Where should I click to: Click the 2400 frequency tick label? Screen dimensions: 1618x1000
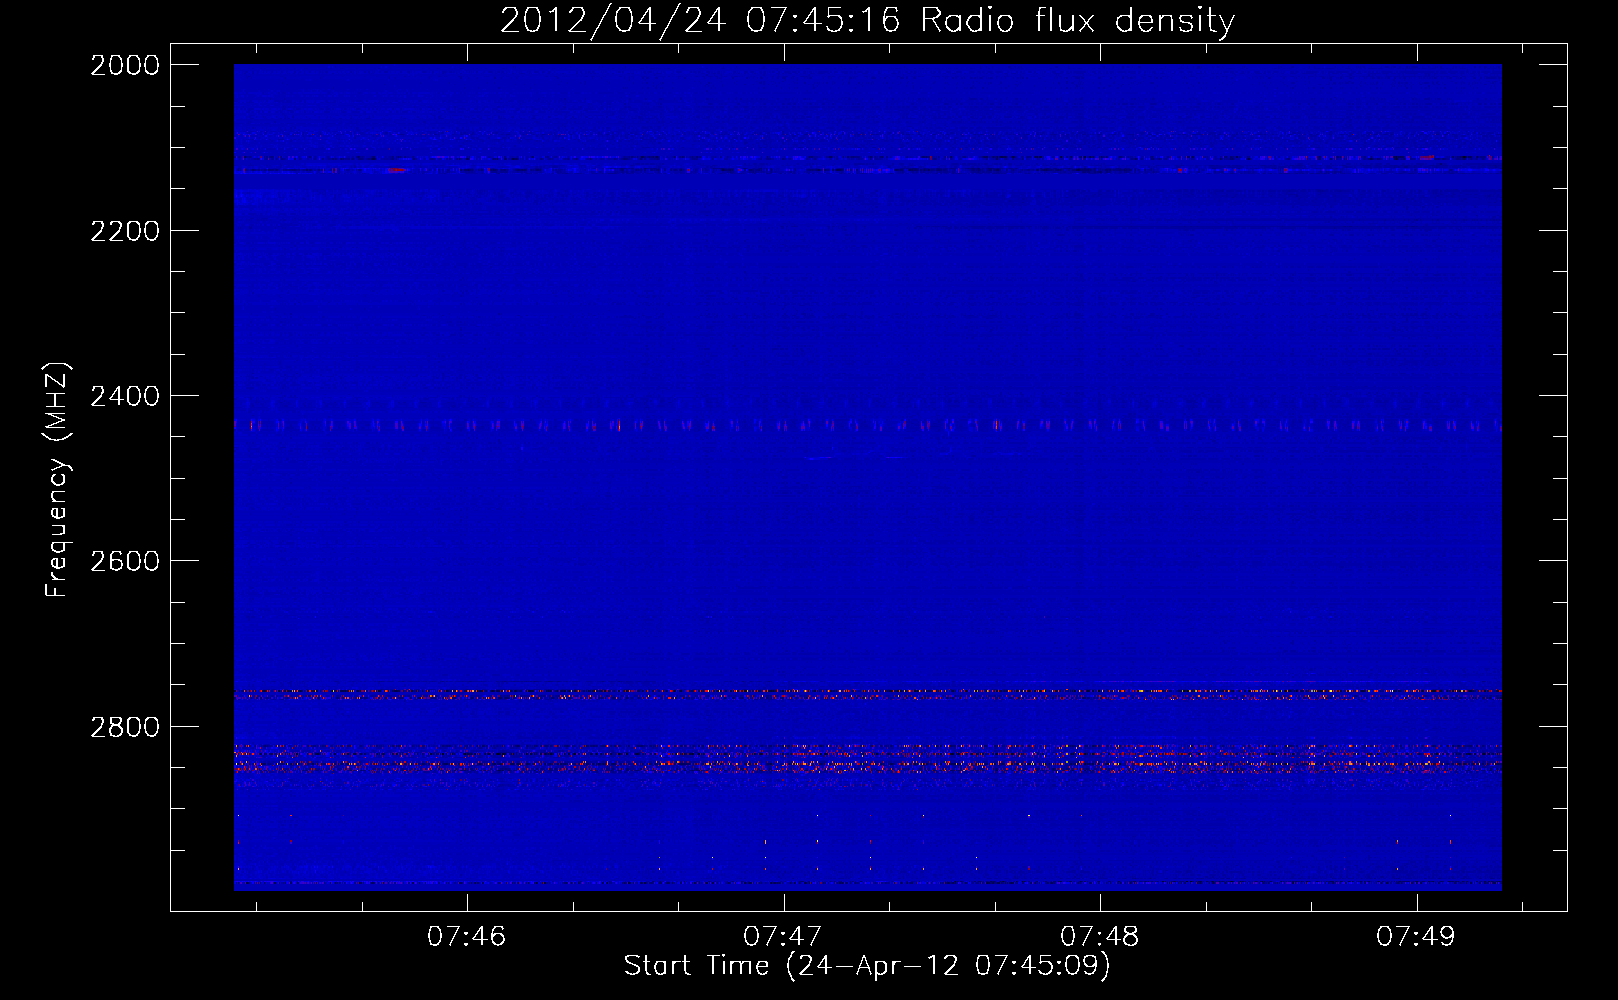point(125,396)
